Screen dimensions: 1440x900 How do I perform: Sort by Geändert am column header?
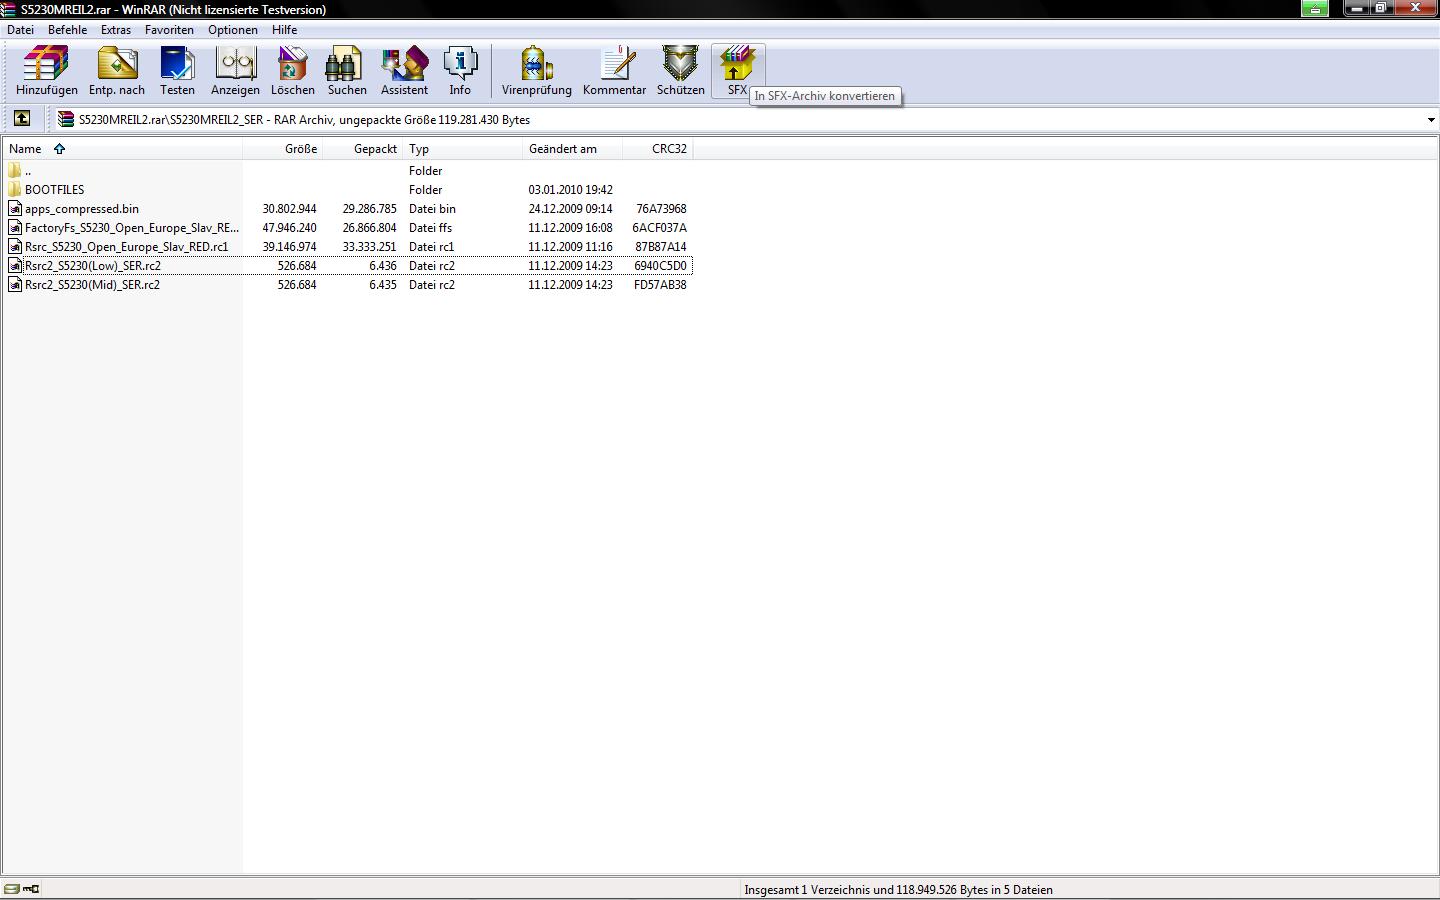pyautogui.click(x=572, y=149)
